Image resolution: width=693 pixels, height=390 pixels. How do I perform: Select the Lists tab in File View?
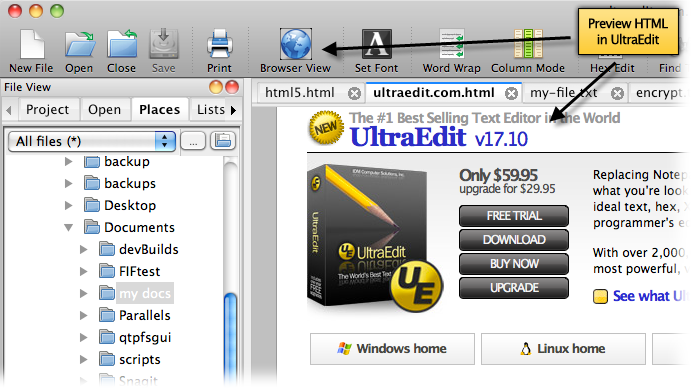click(211, 110)
